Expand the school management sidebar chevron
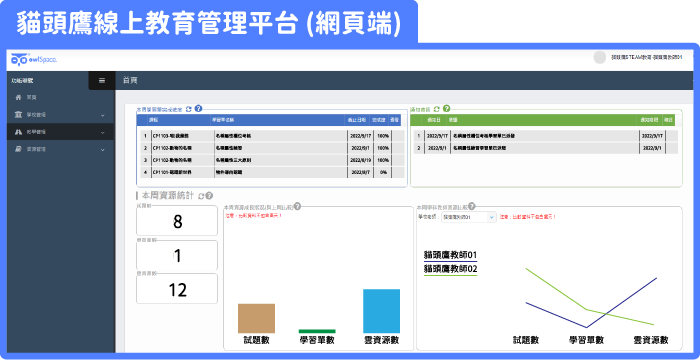 pyautogui.click(x=103, y=115)
